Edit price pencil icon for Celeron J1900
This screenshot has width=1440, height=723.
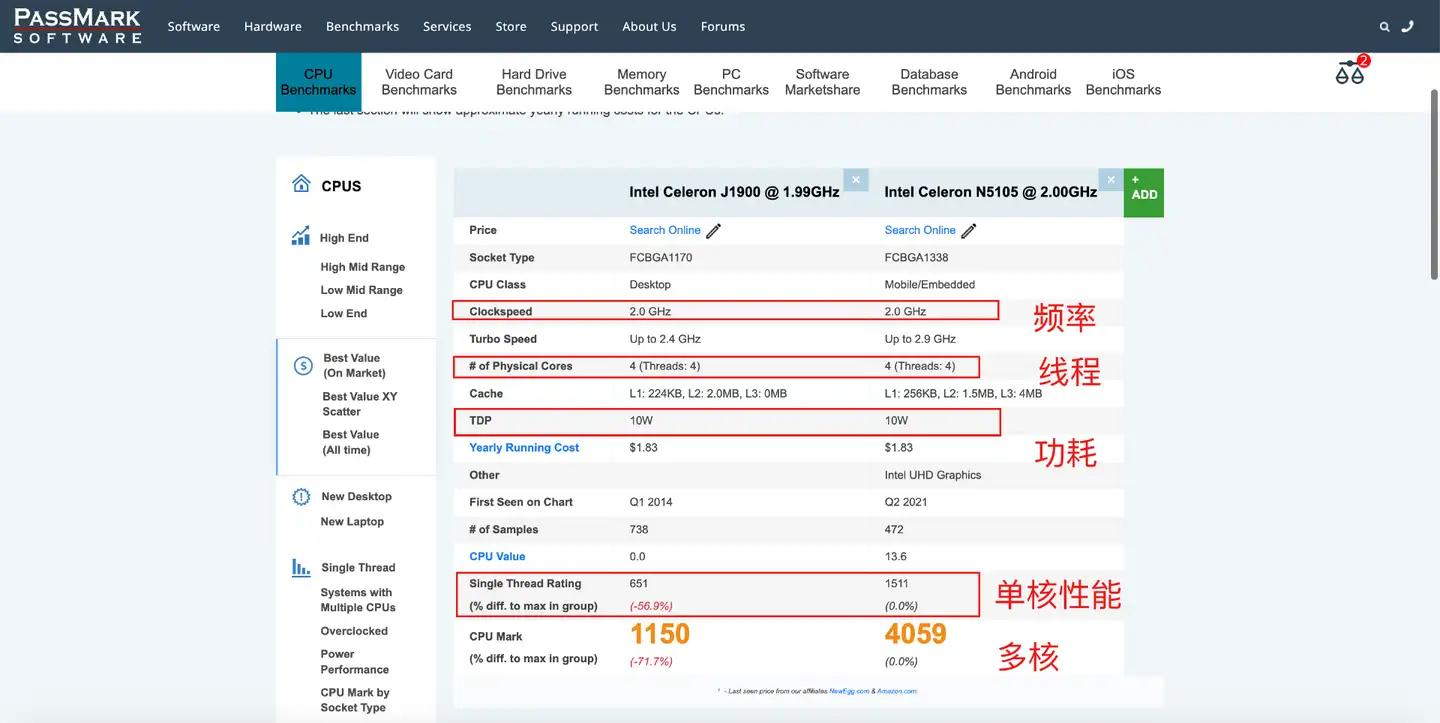[x=714, y=231]
